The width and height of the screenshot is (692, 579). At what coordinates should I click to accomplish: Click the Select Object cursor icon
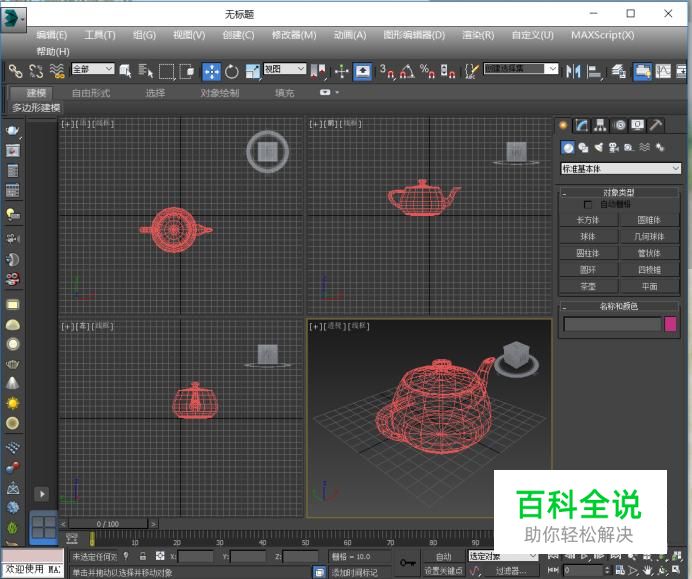125,71
